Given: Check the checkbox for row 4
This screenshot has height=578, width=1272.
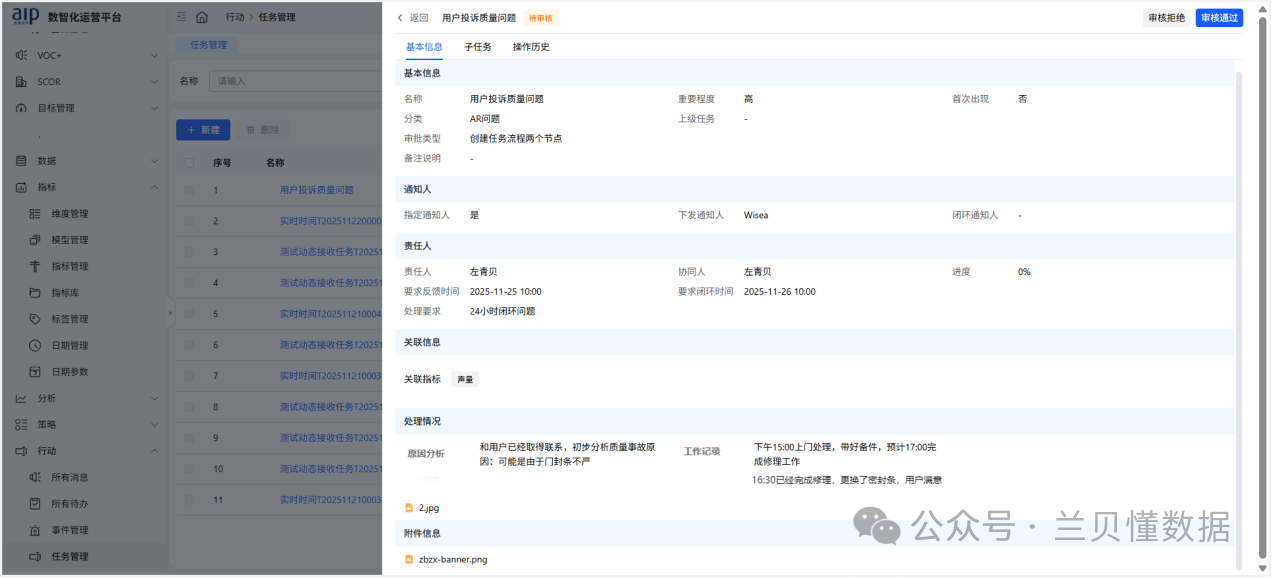Looking at the screenshot, I should (x=190, y=283).
